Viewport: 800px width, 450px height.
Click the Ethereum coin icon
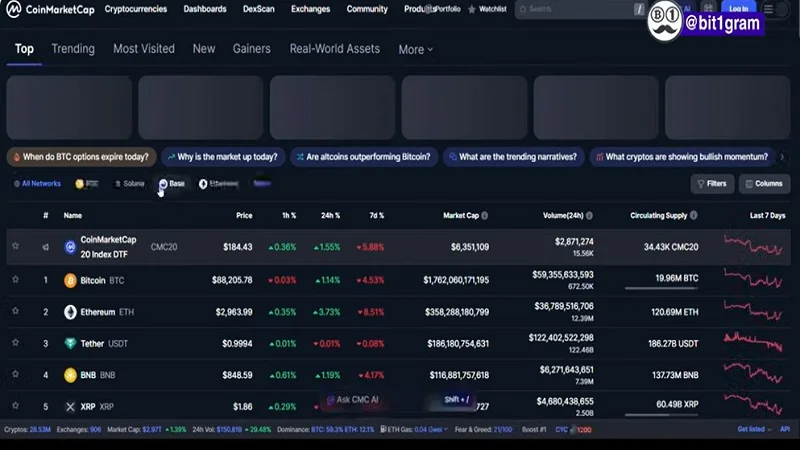click(71, 312)
